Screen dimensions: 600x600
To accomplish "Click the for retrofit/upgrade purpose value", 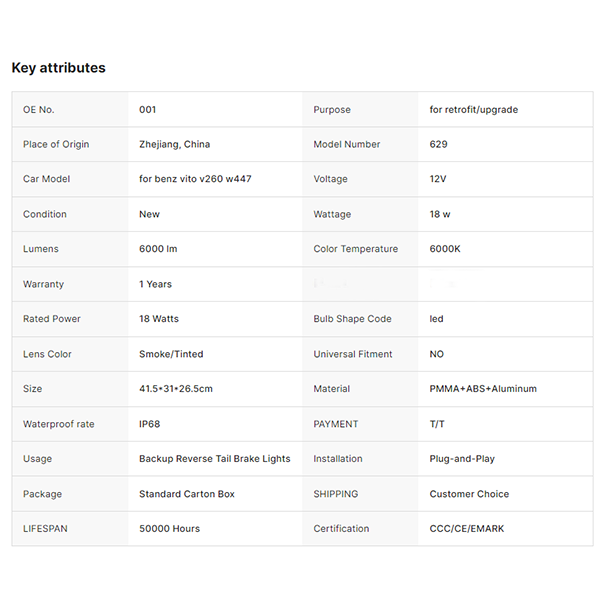I will tap(474, 110).
